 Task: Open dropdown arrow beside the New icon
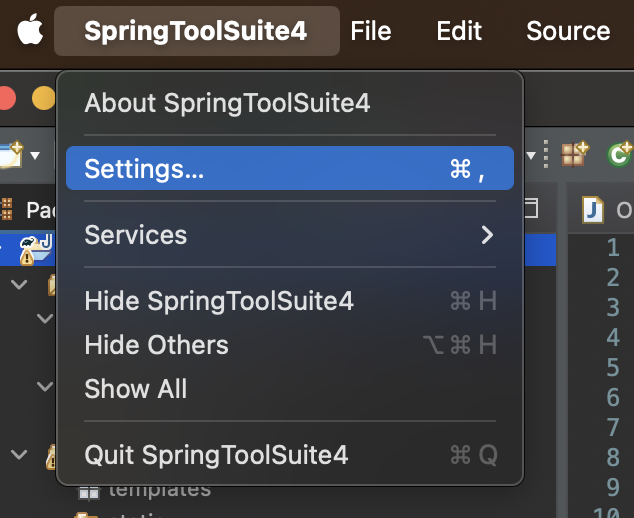click(36, 155)
